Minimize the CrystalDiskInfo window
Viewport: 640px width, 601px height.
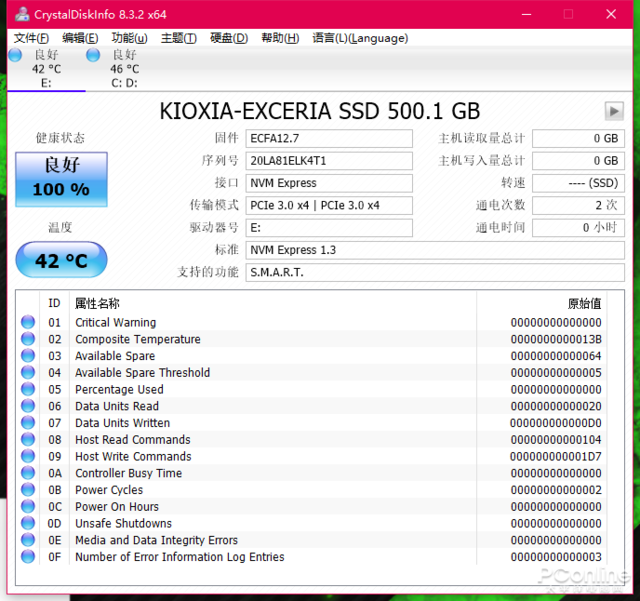pos(527,14)
